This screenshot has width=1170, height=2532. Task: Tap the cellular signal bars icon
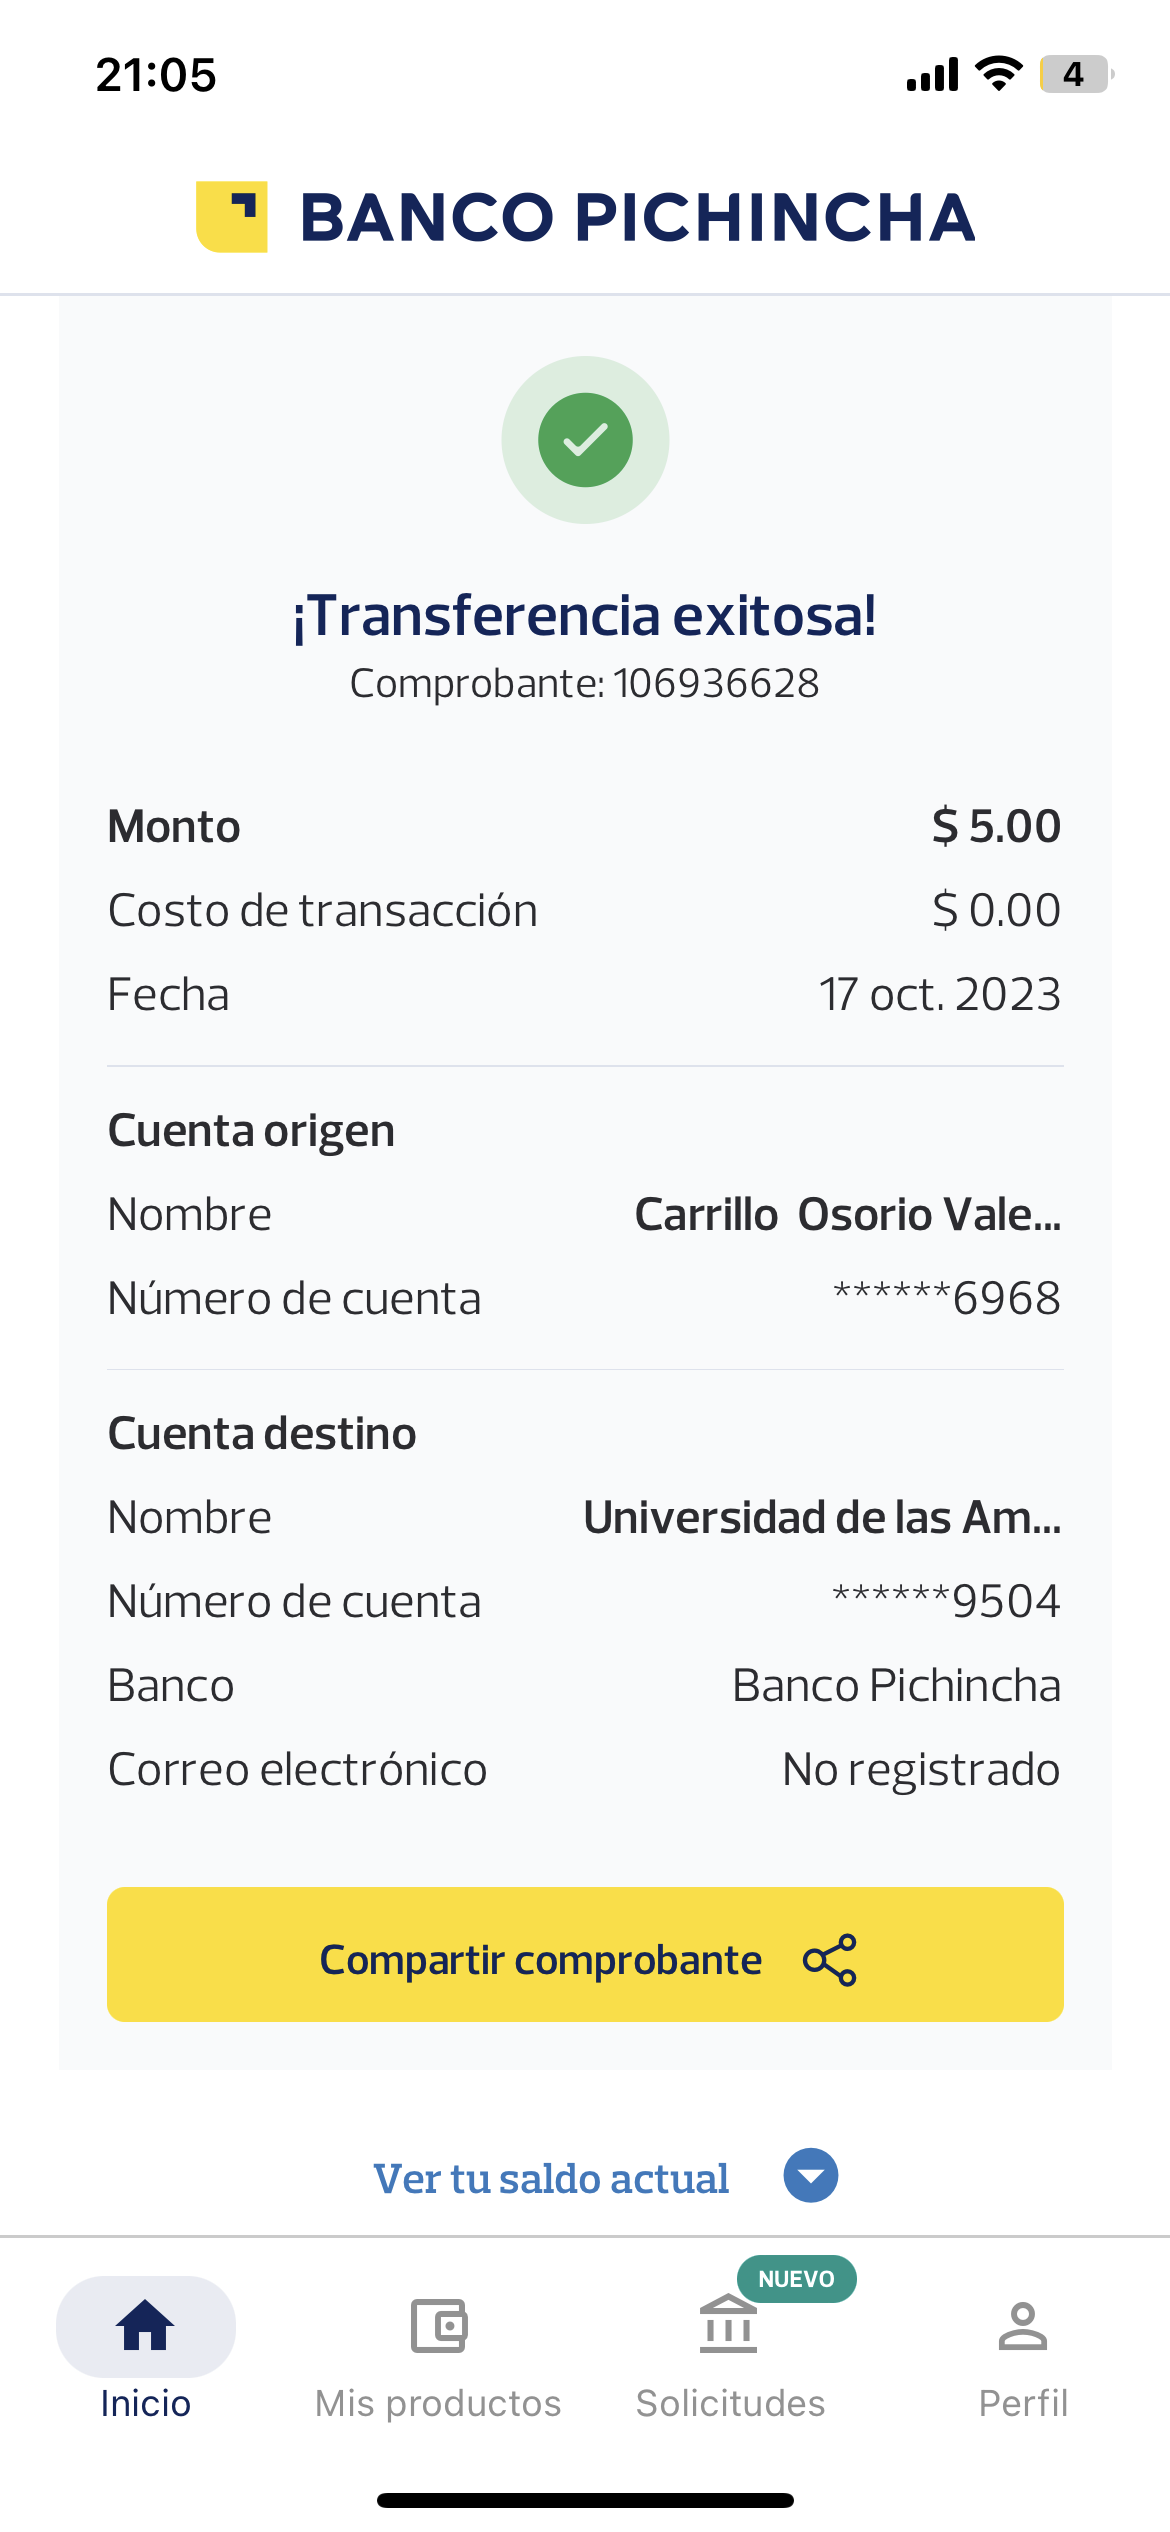932,74
